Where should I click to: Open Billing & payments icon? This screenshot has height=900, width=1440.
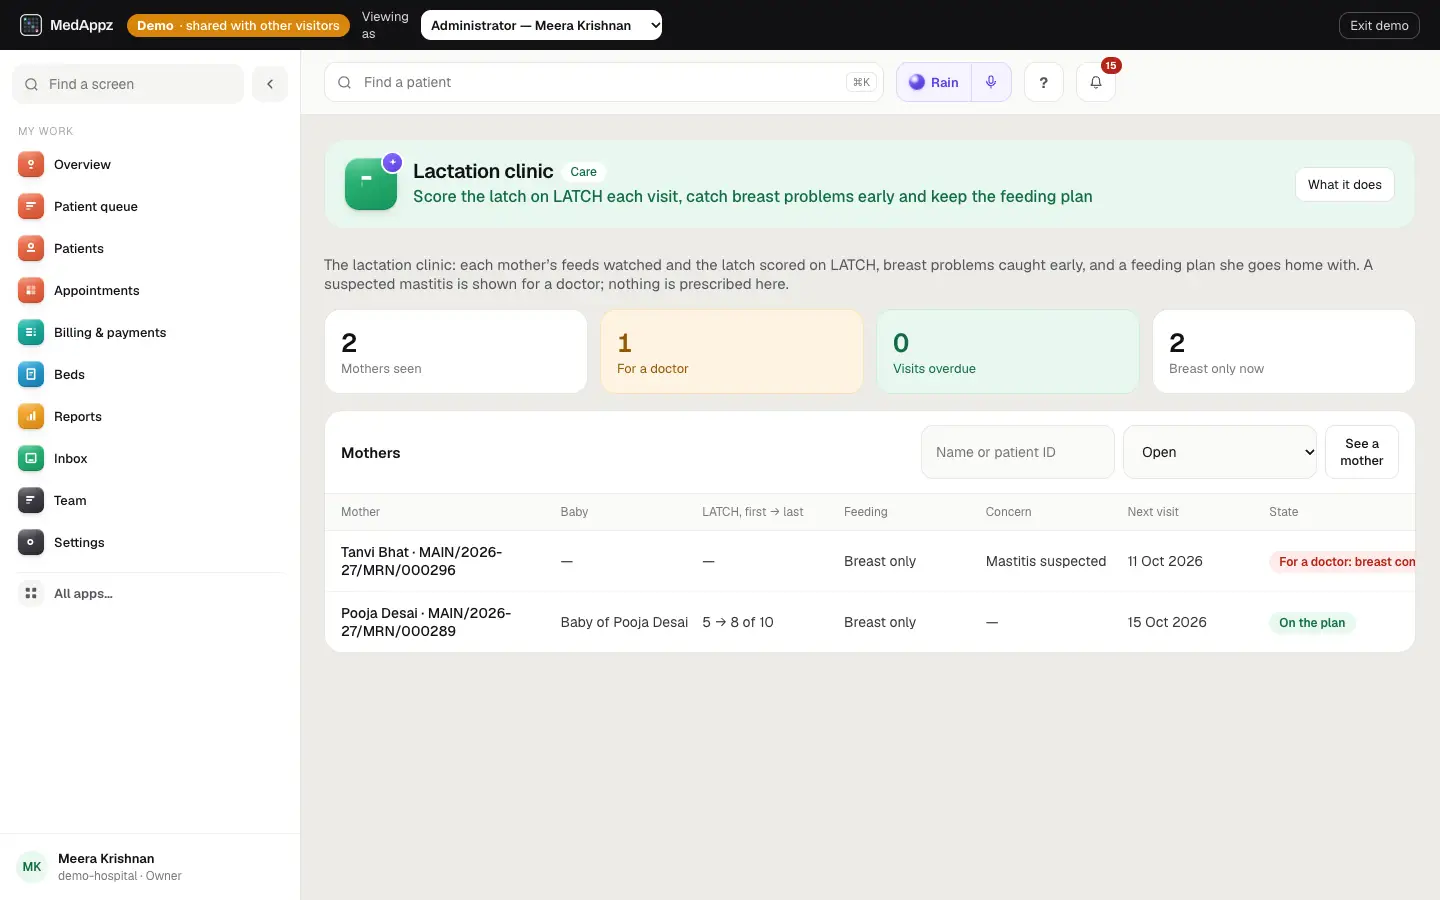(31, 332)
